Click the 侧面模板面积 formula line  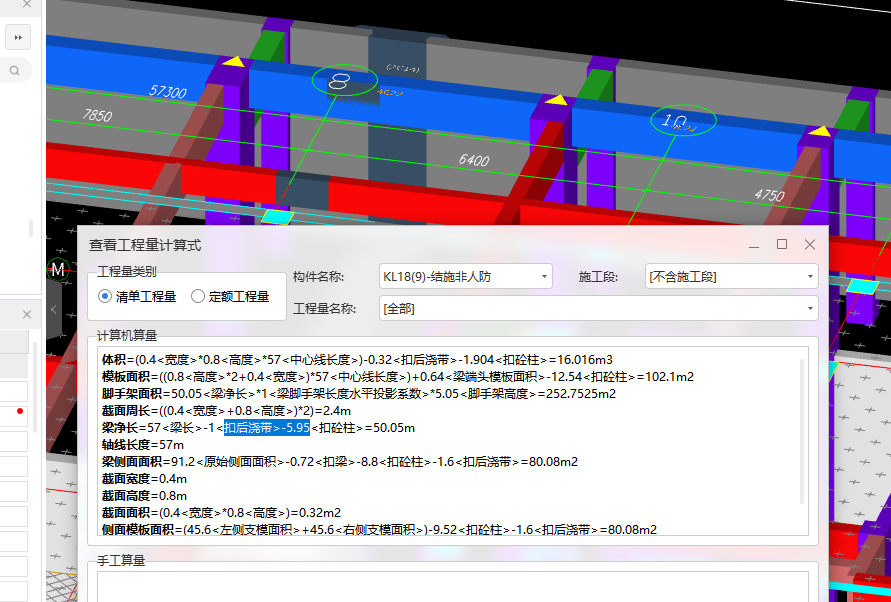(x=380, y=530)
